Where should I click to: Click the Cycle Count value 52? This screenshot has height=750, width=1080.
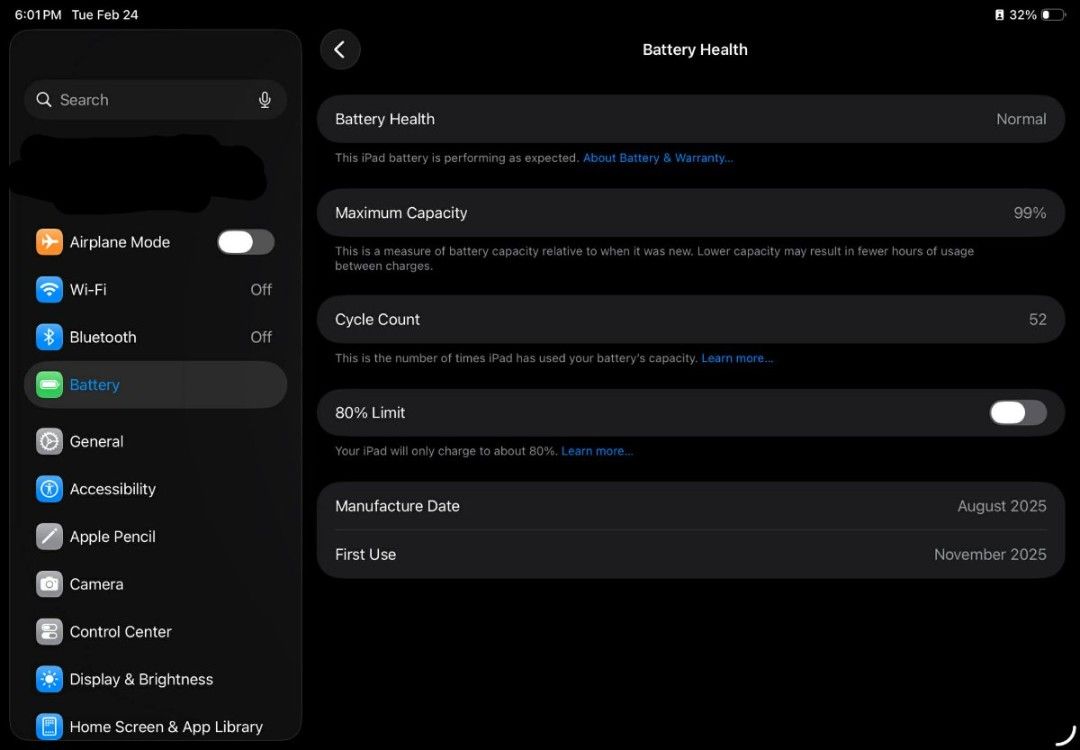click(1037, 320)
